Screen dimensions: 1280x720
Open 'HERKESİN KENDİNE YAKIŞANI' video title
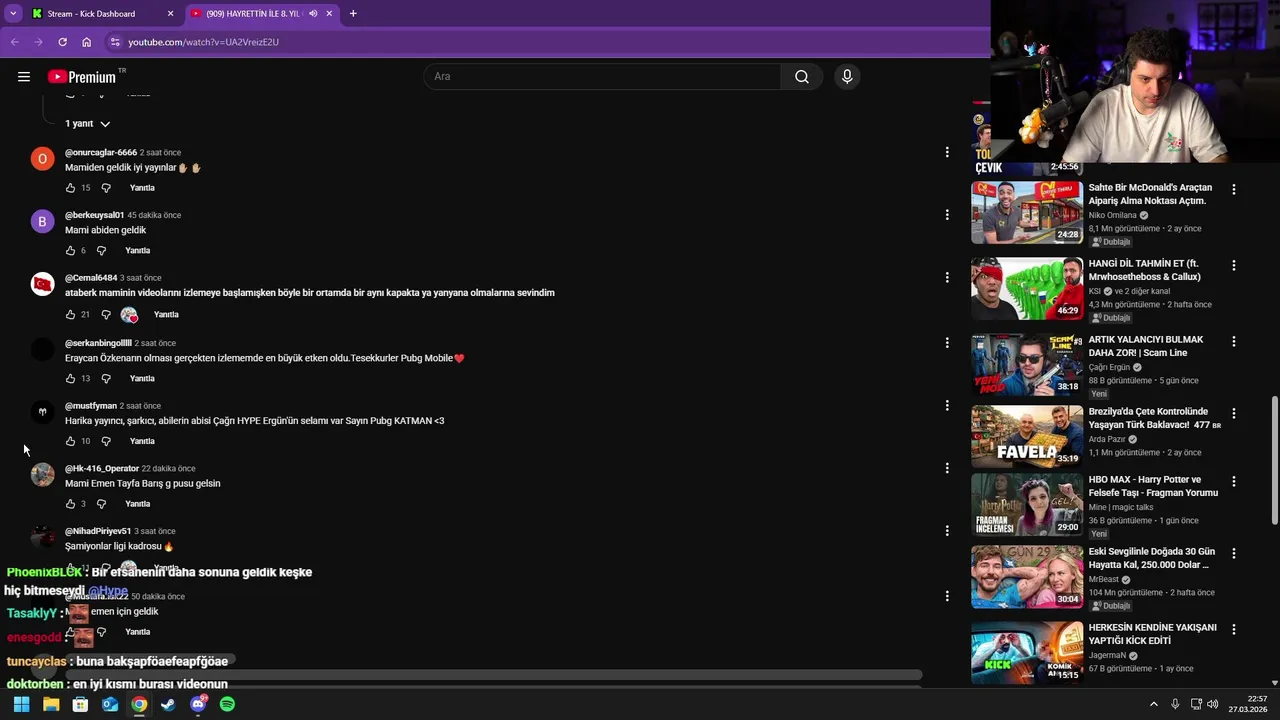point(1152,634)
